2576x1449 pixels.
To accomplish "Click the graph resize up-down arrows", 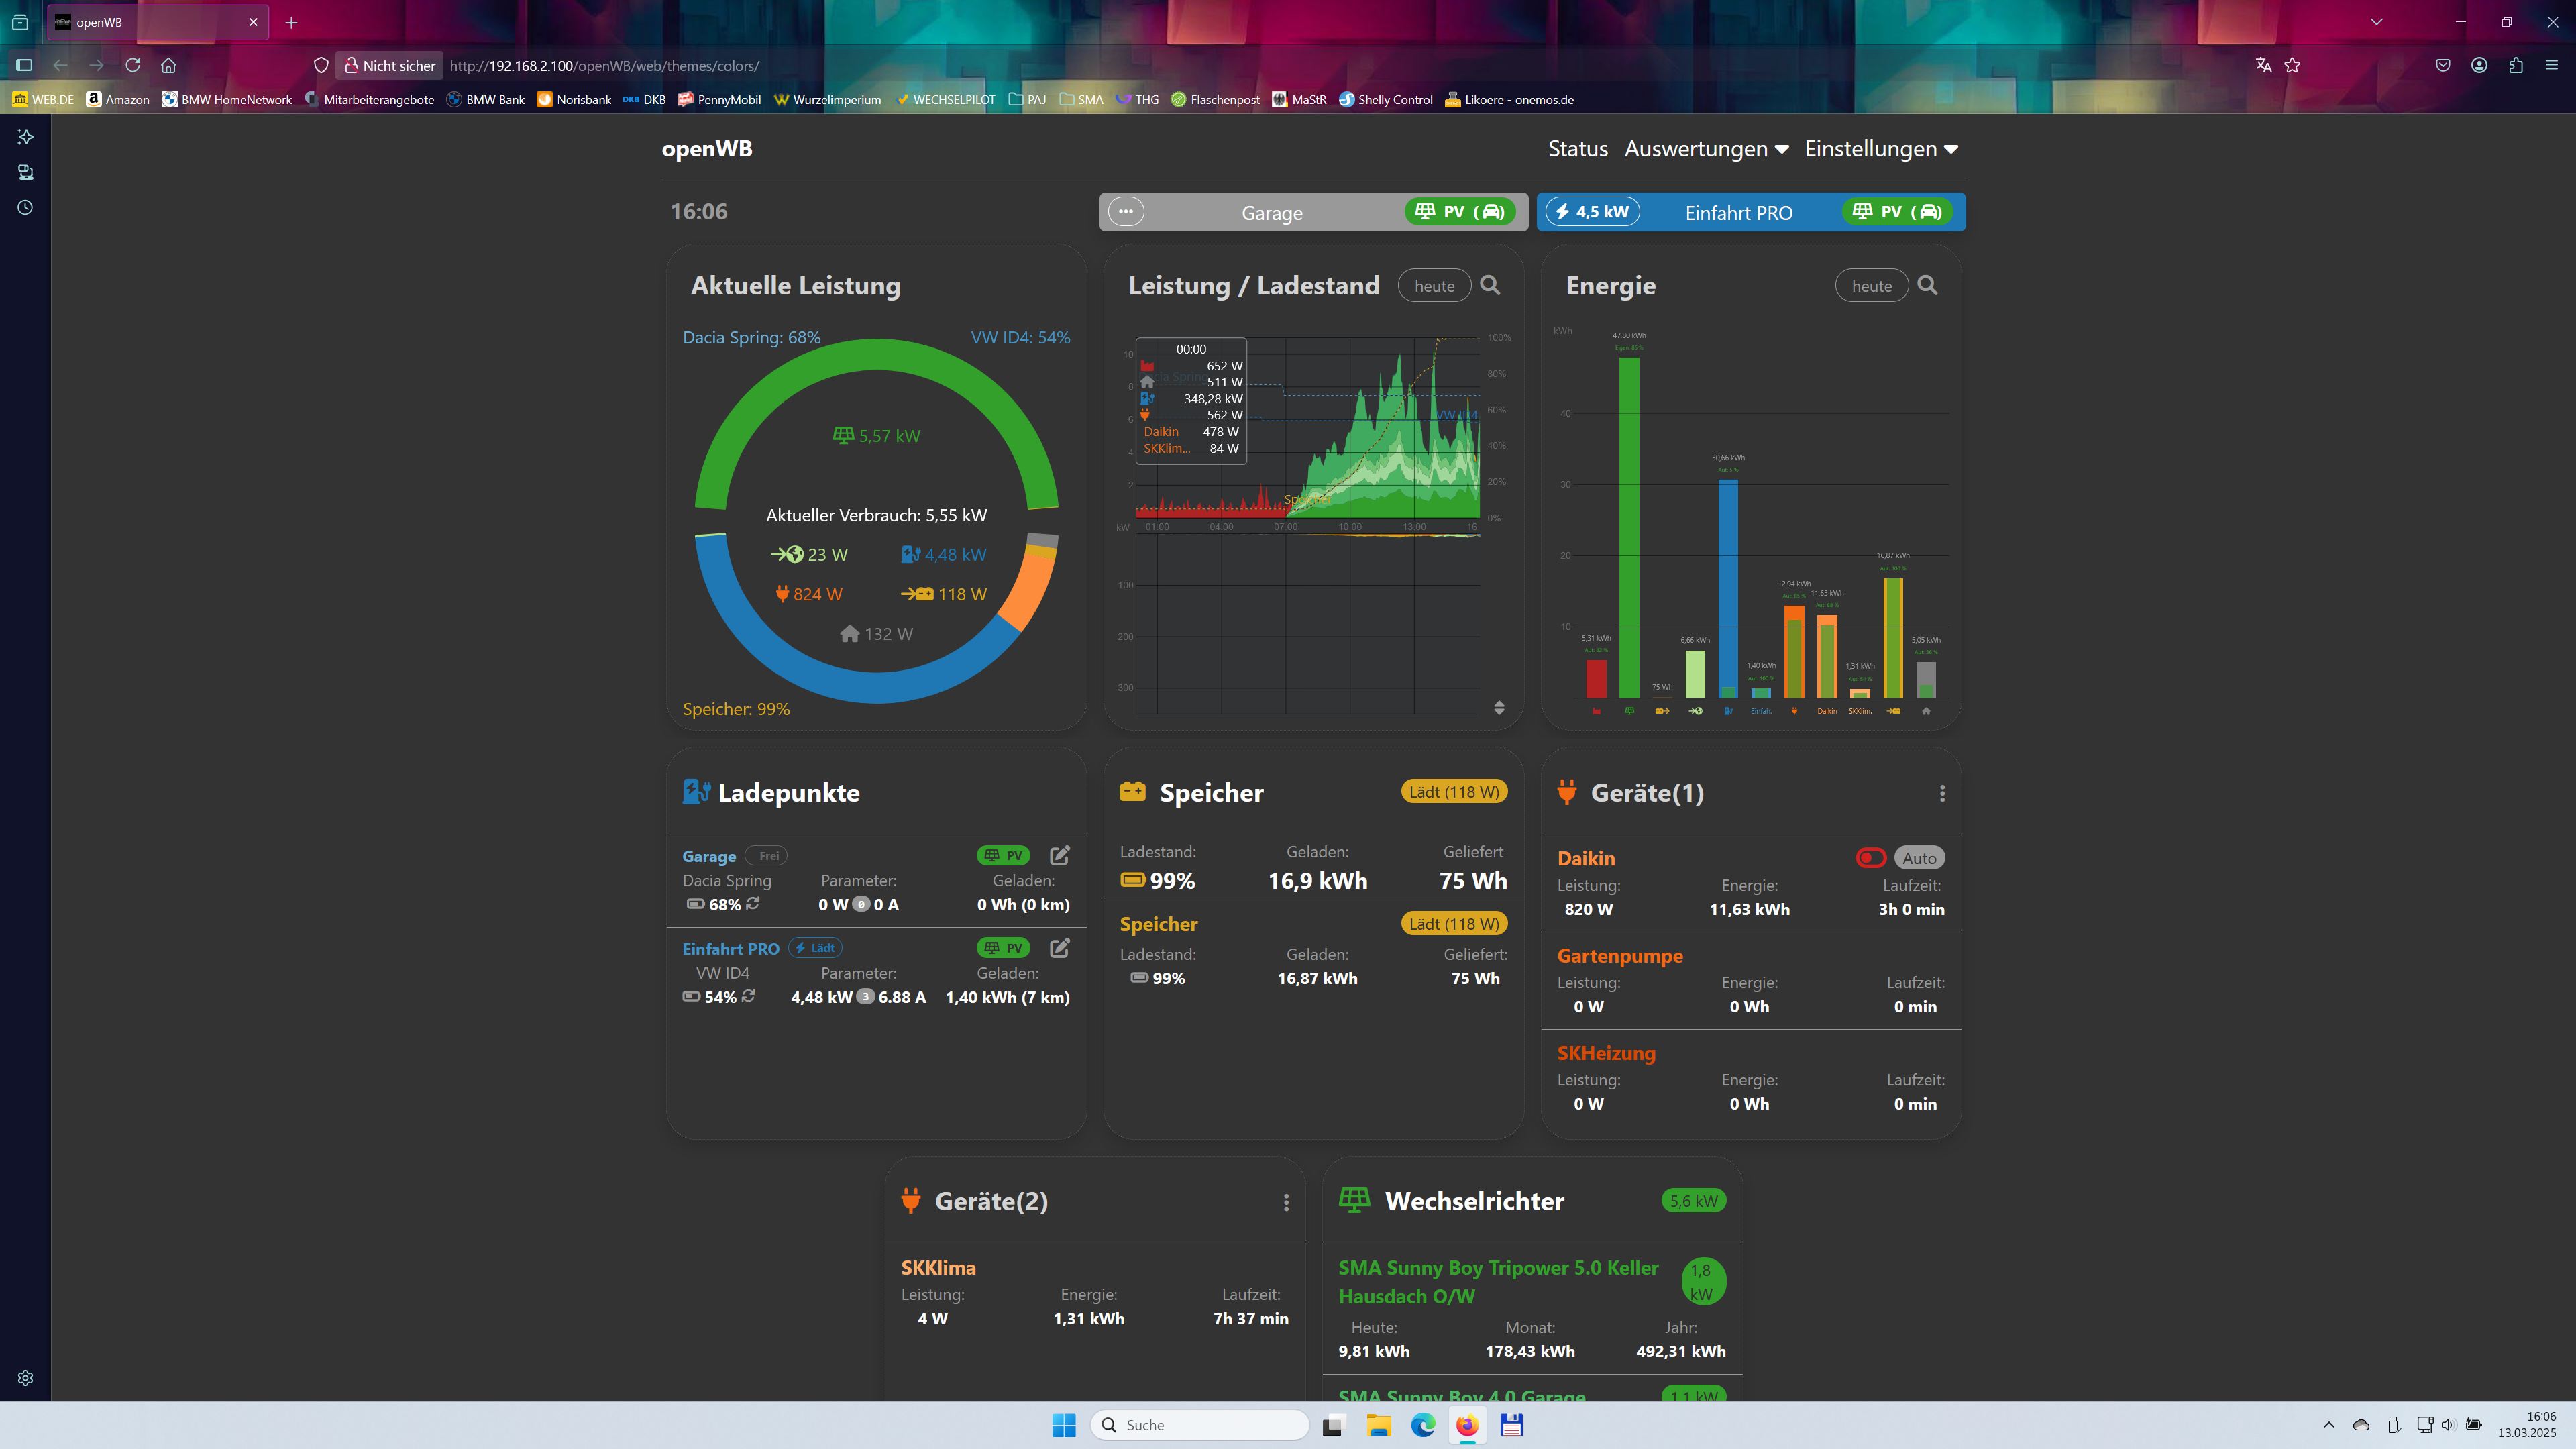I will coord(1499,708).
